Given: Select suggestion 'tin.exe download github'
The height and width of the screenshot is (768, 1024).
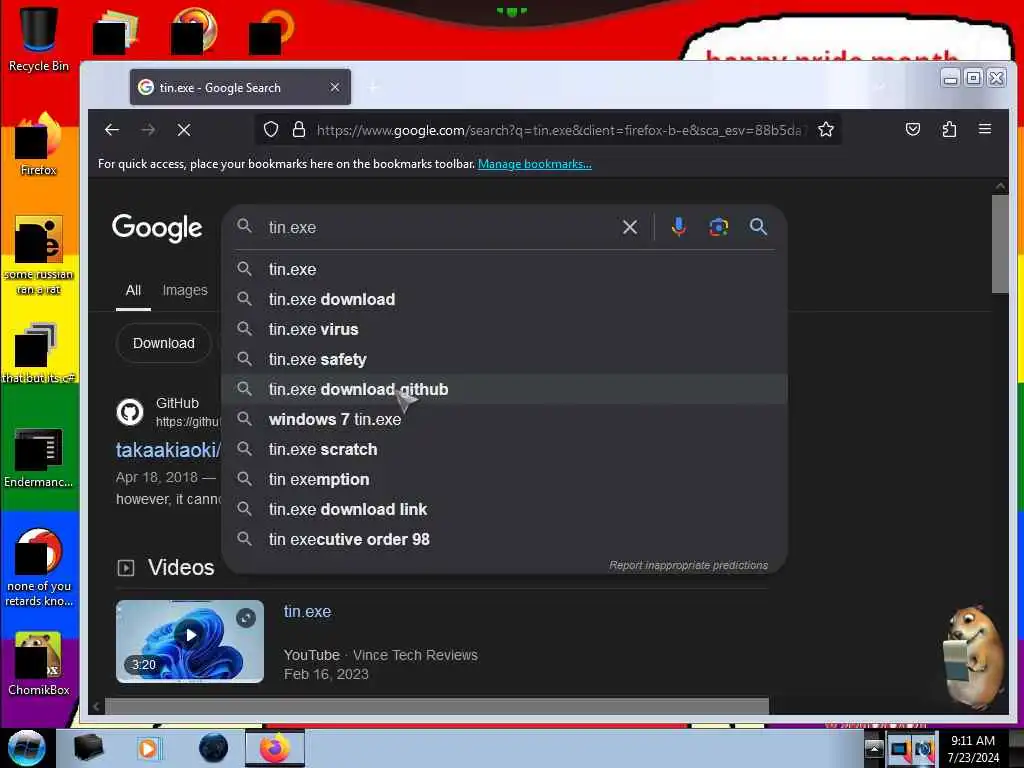Looking at the screenshot, I should click(x=504, y=389).
